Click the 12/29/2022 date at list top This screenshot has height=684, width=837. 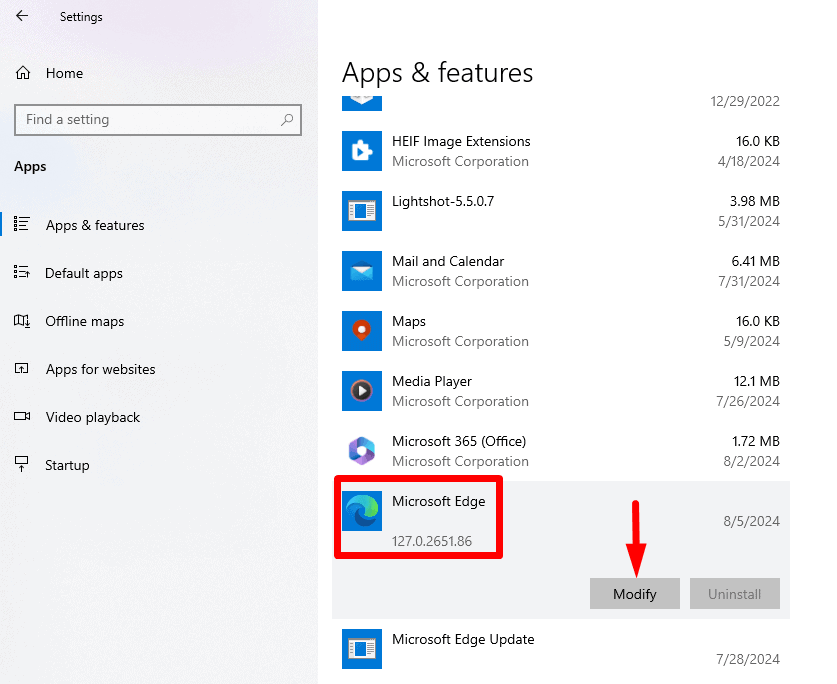pyautogui.click(x=745, y=101)
